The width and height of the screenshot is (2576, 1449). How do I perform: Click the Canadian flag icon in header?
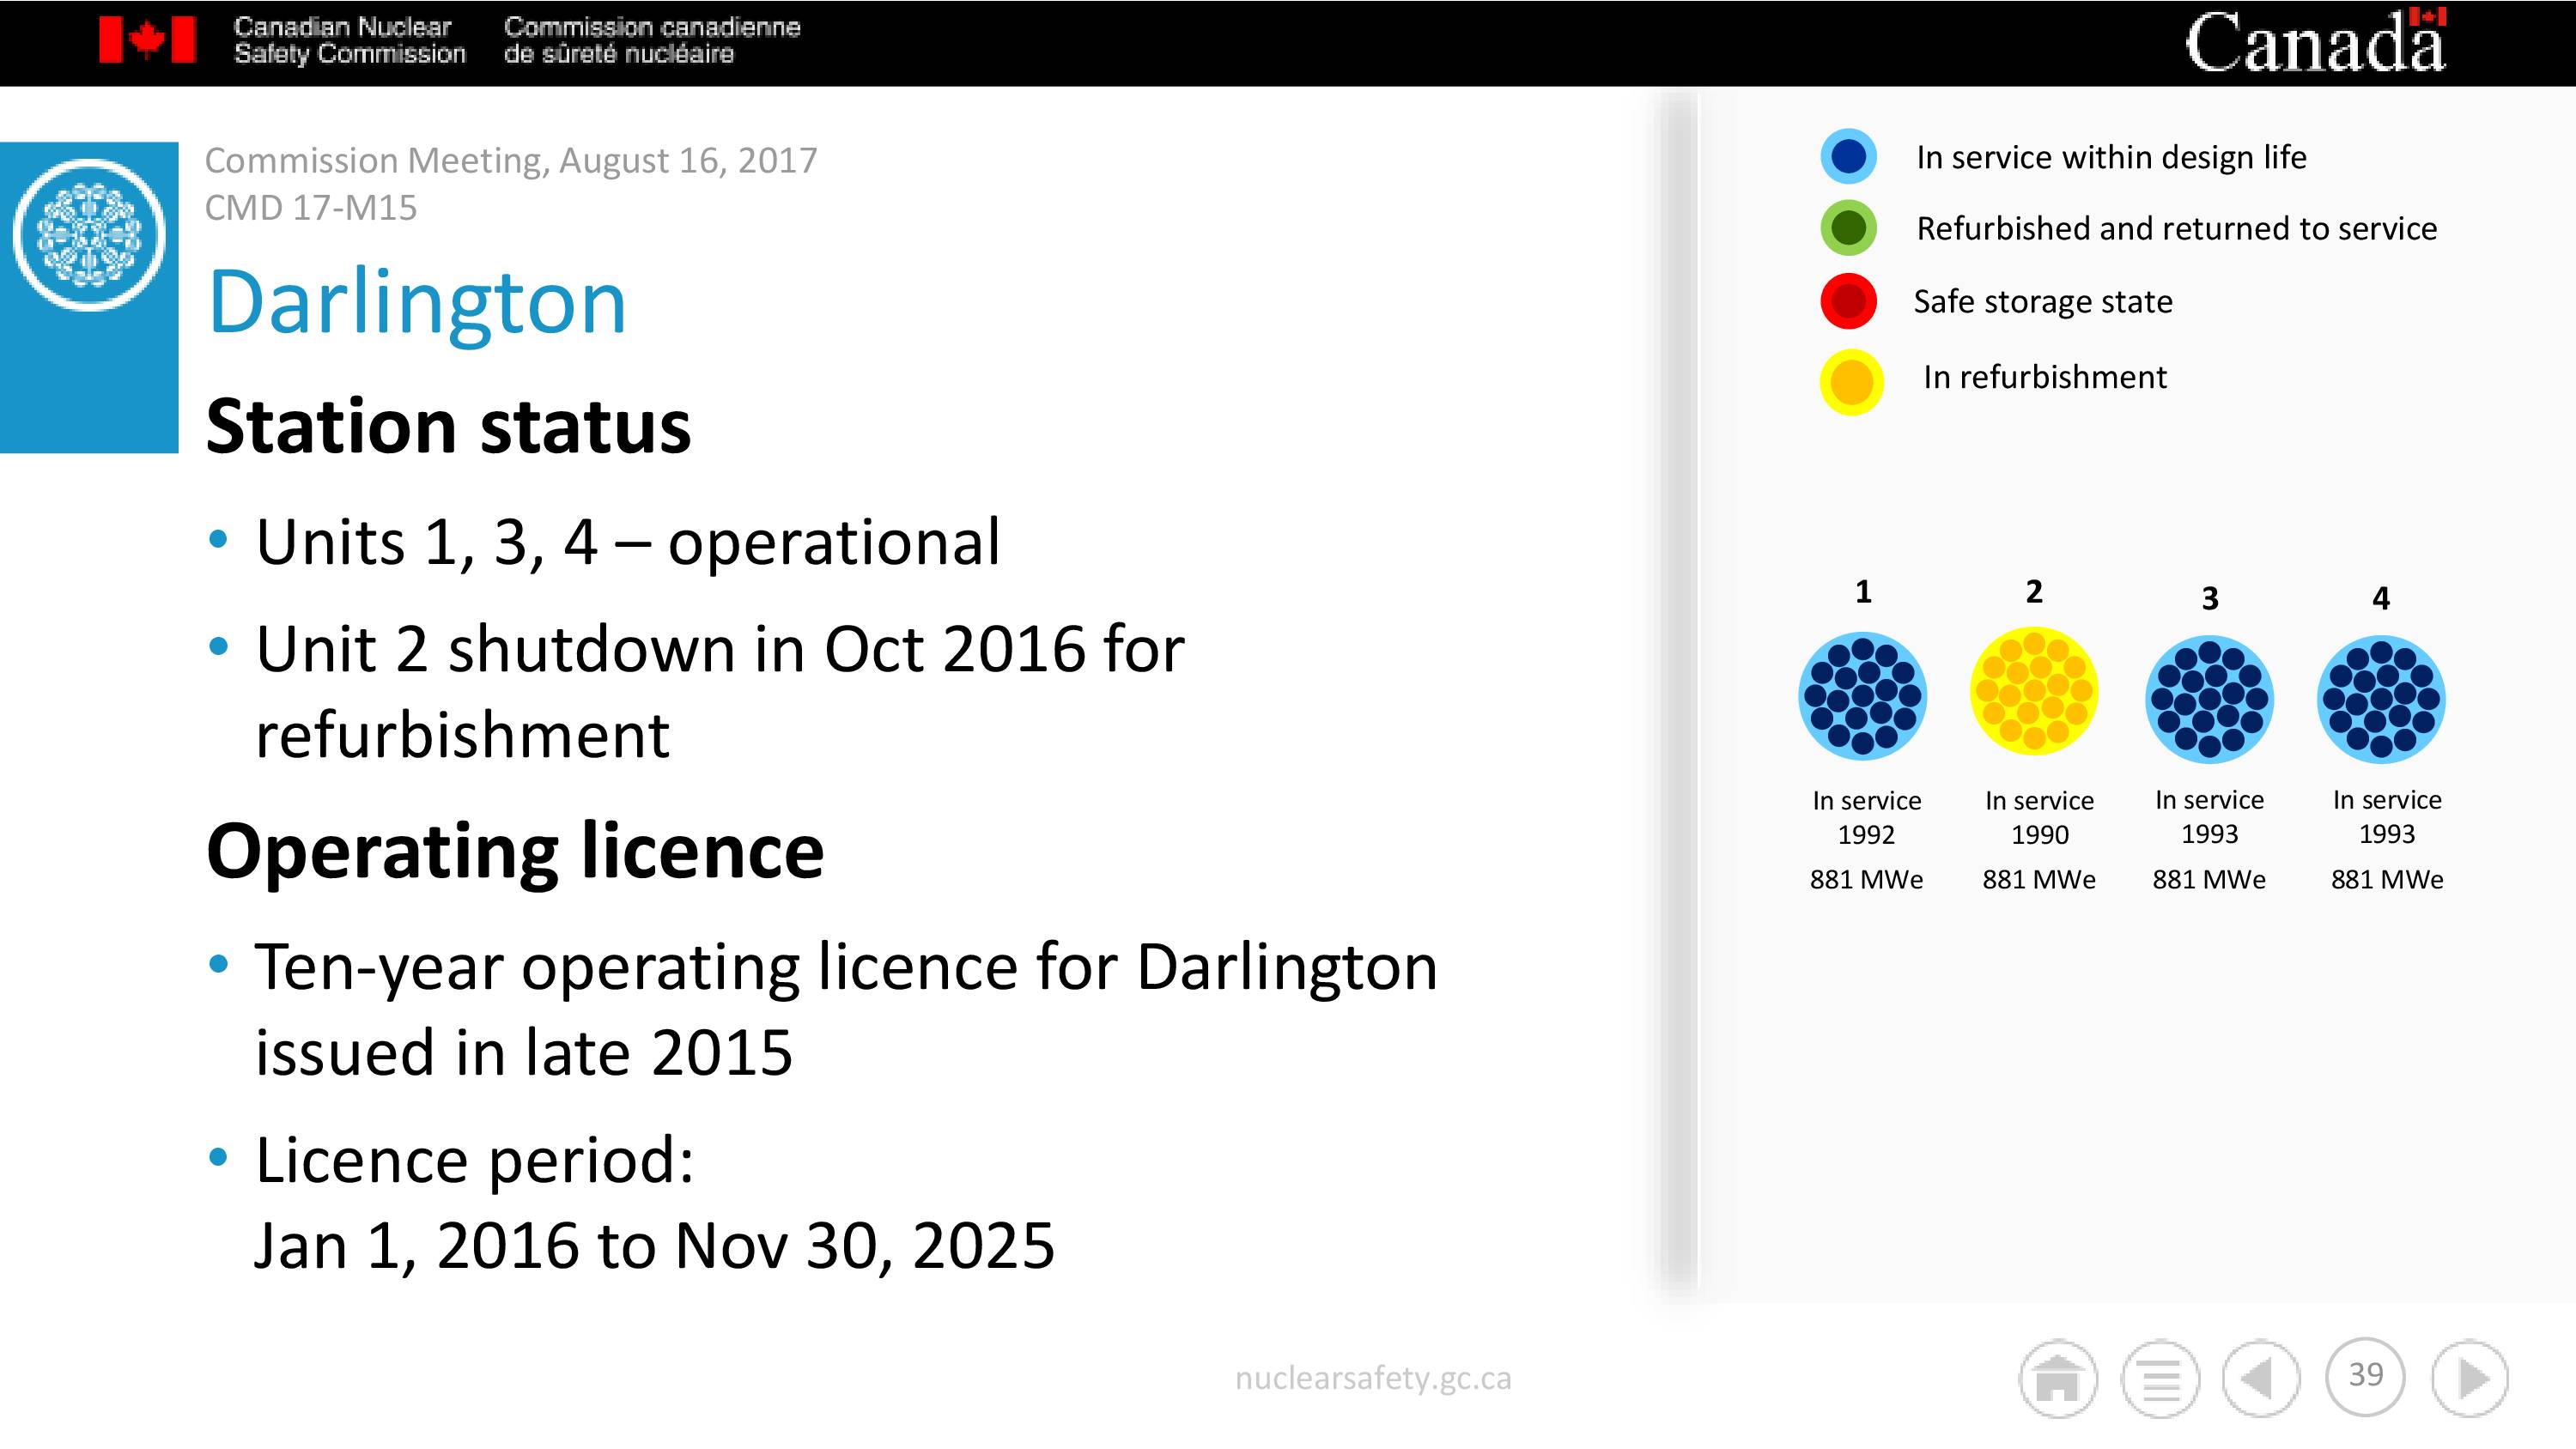click(x=147, y=40)
